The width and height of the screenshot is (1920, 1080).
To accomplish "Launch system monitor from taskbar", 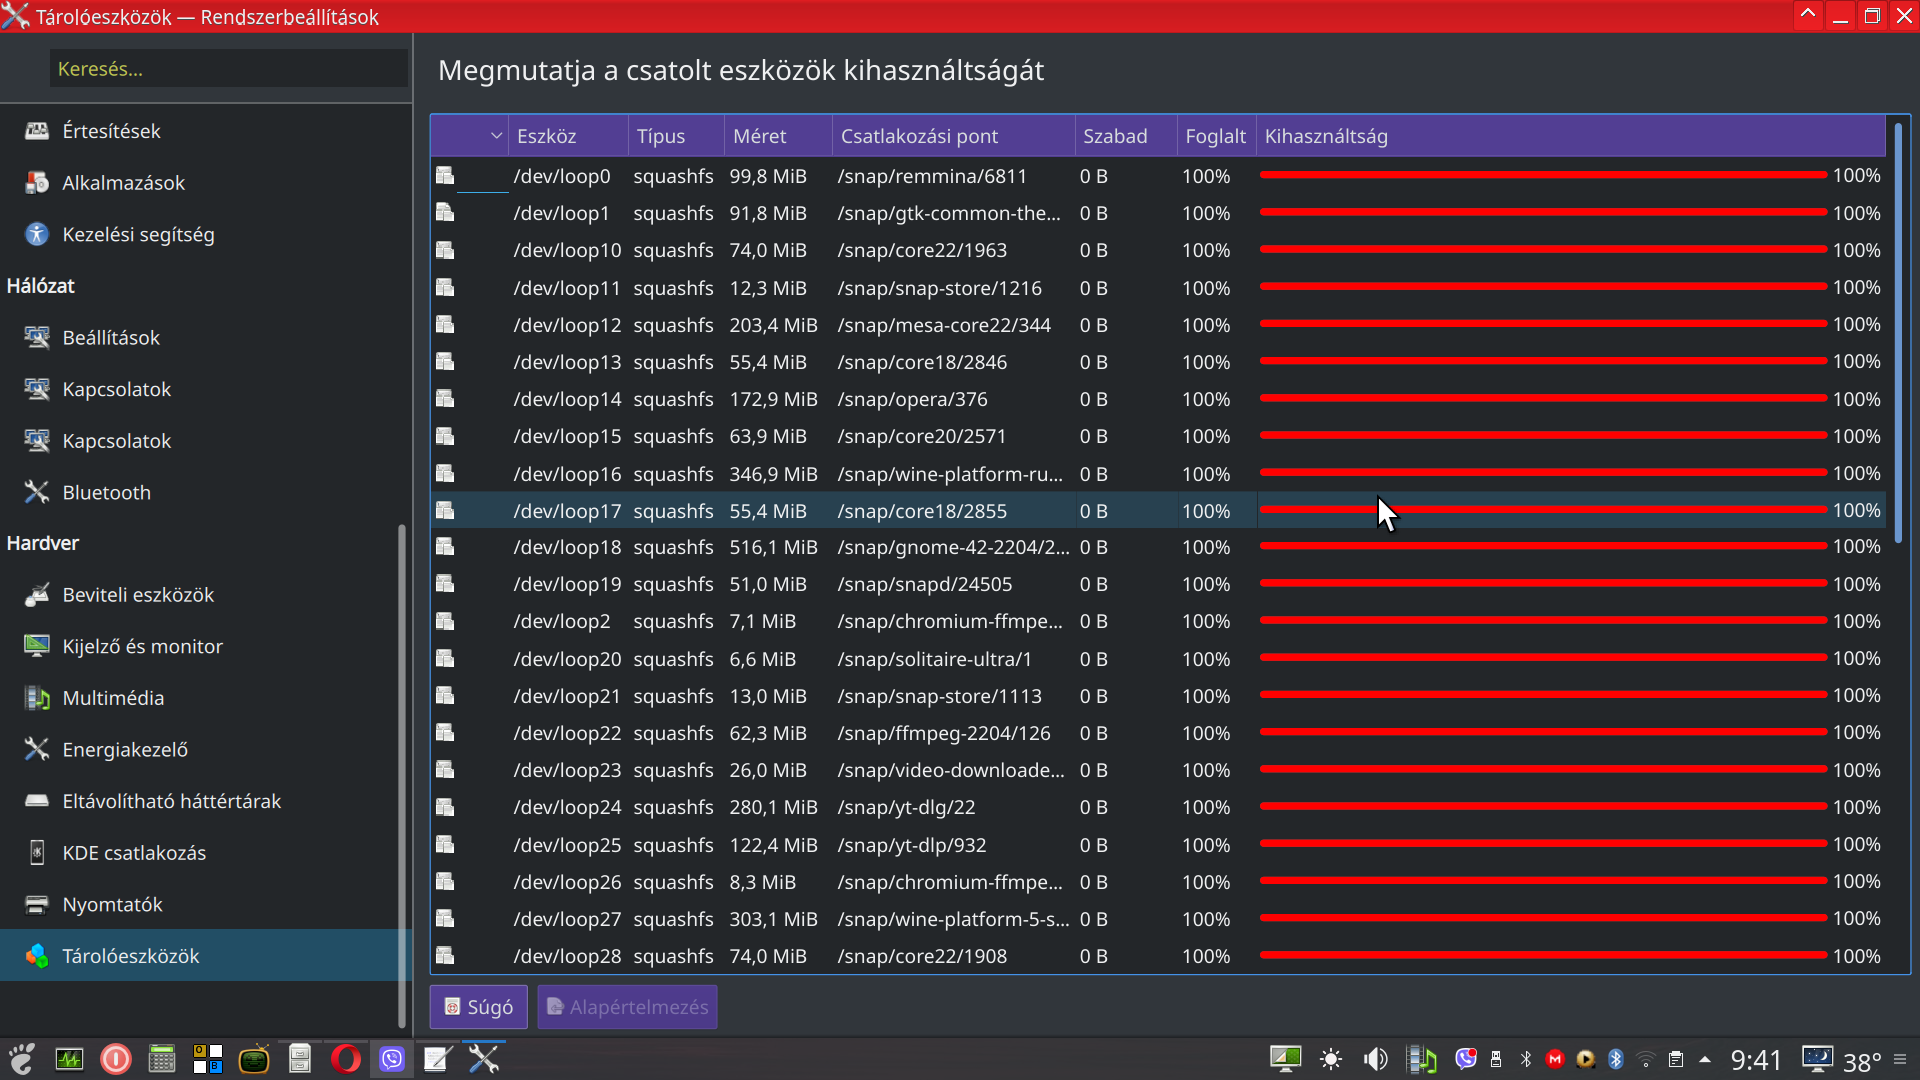I will pos(69,1059).
